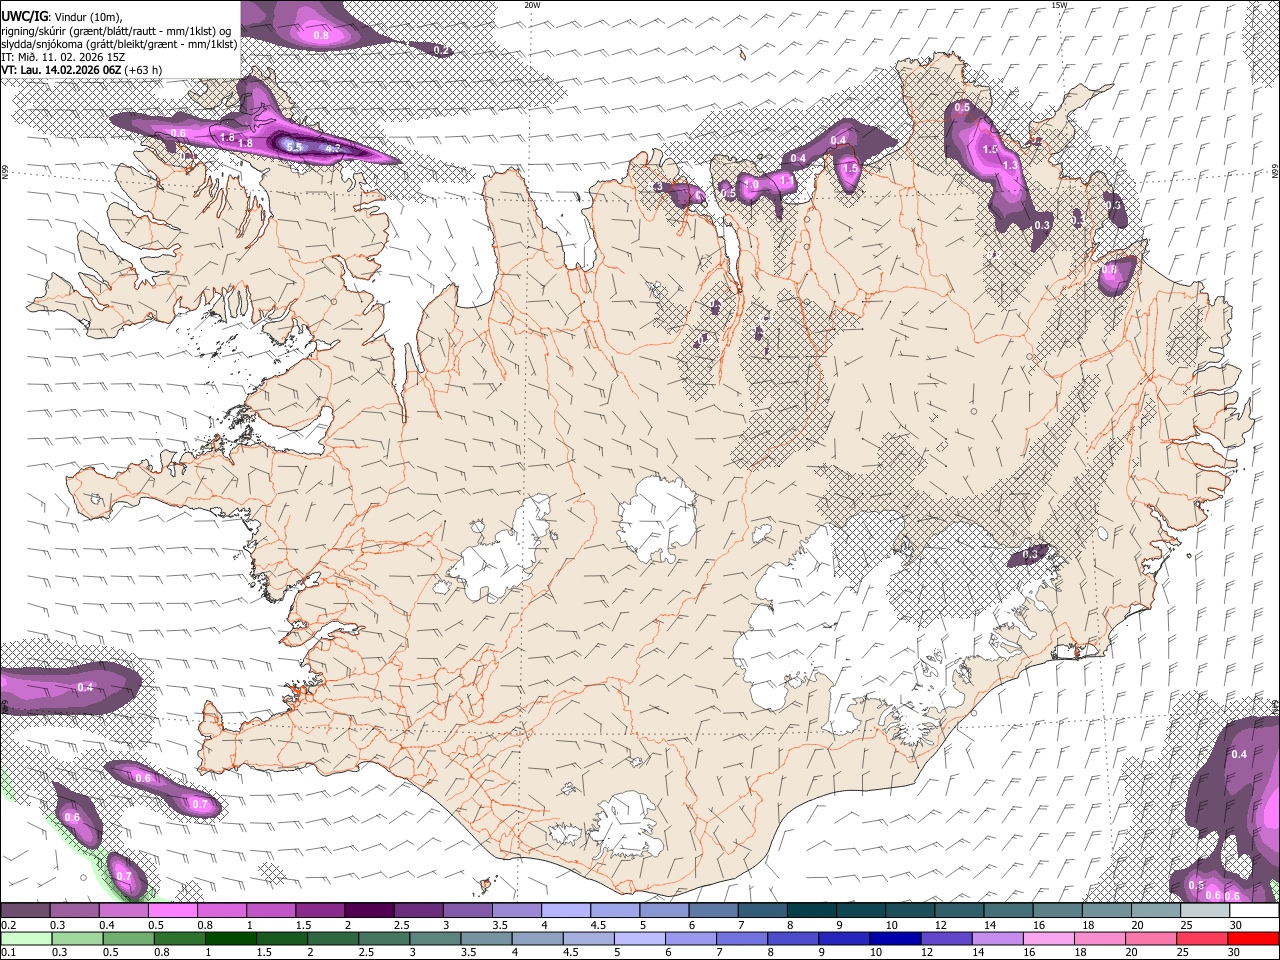This screenshot has width=1280, height=960.
Task: Pick the pale lavender 4–4.5 swatch in upper legend
Action: [x=564, y=911]
